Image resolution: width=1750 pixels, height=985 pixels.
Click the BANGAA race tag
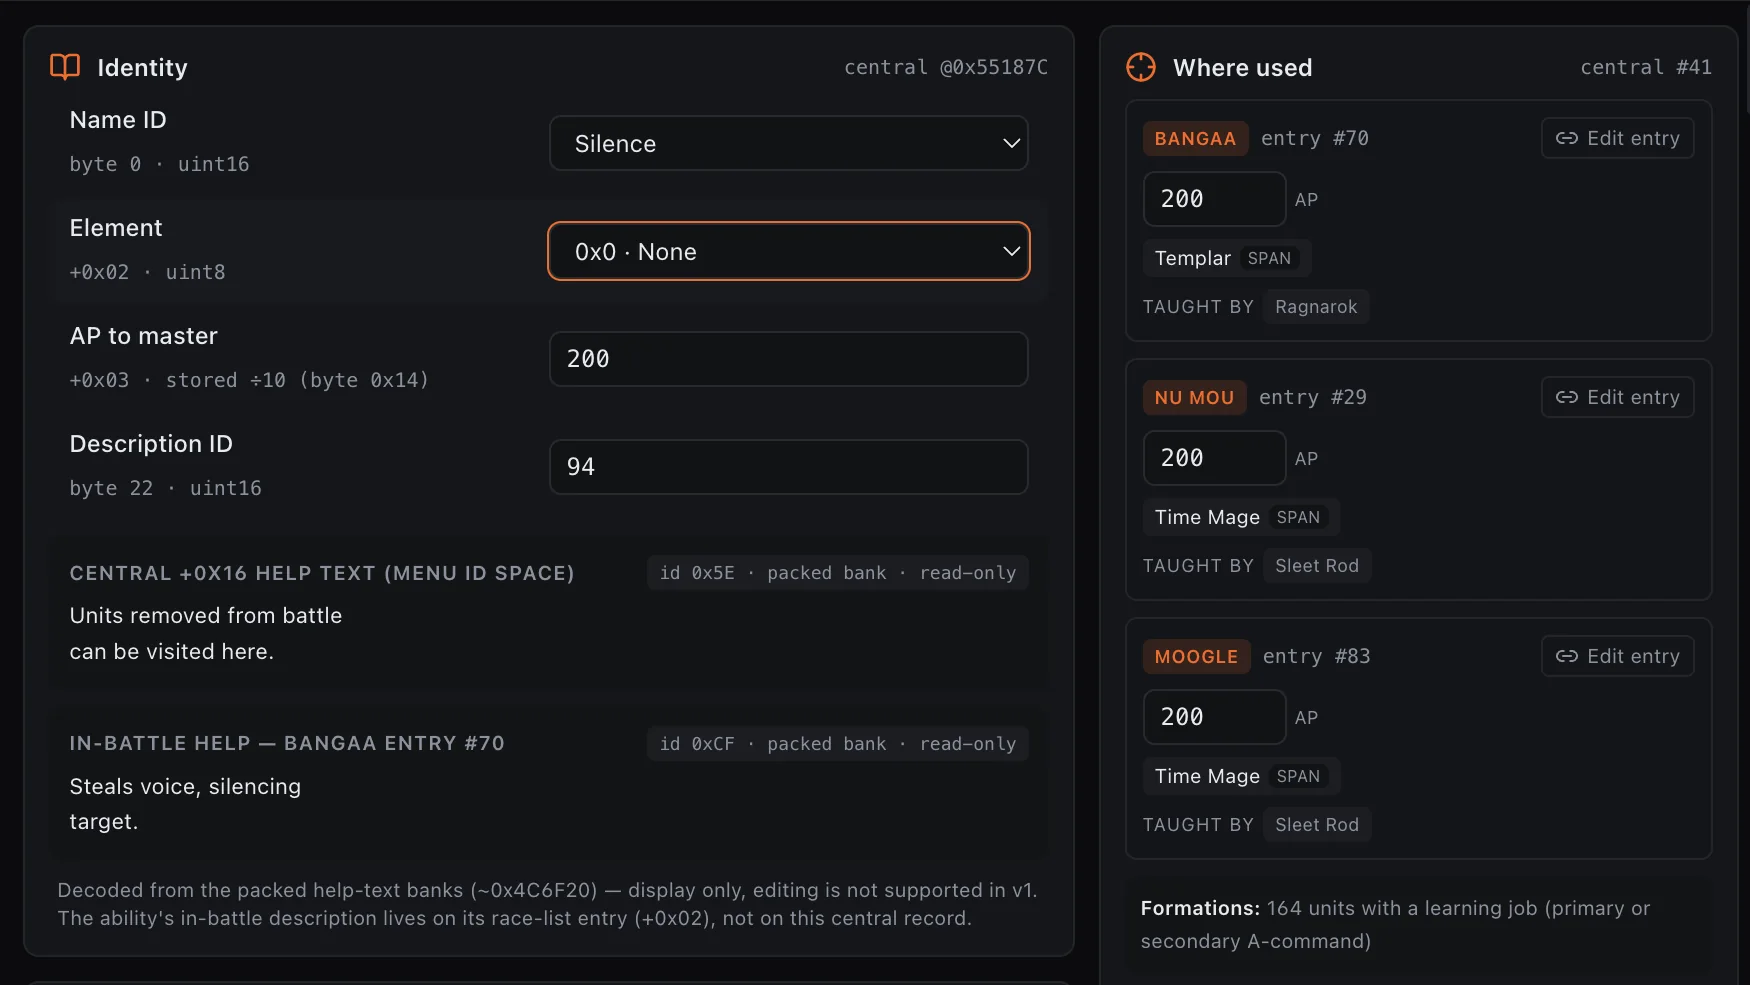(x=1195, y=138)
